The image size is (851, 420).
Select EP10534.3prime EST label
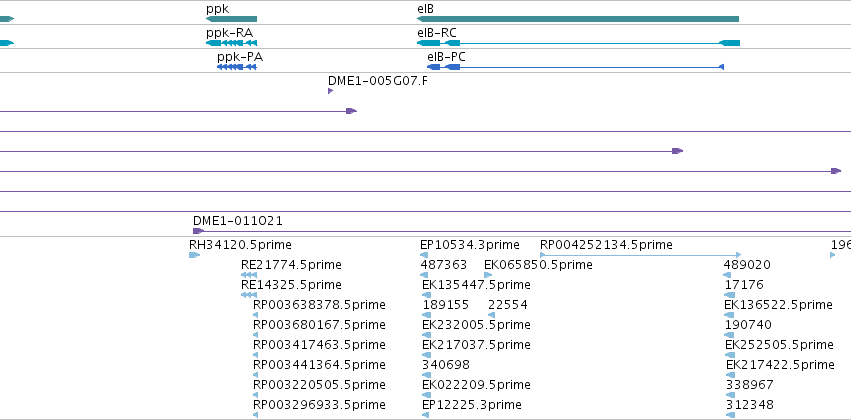470,245
